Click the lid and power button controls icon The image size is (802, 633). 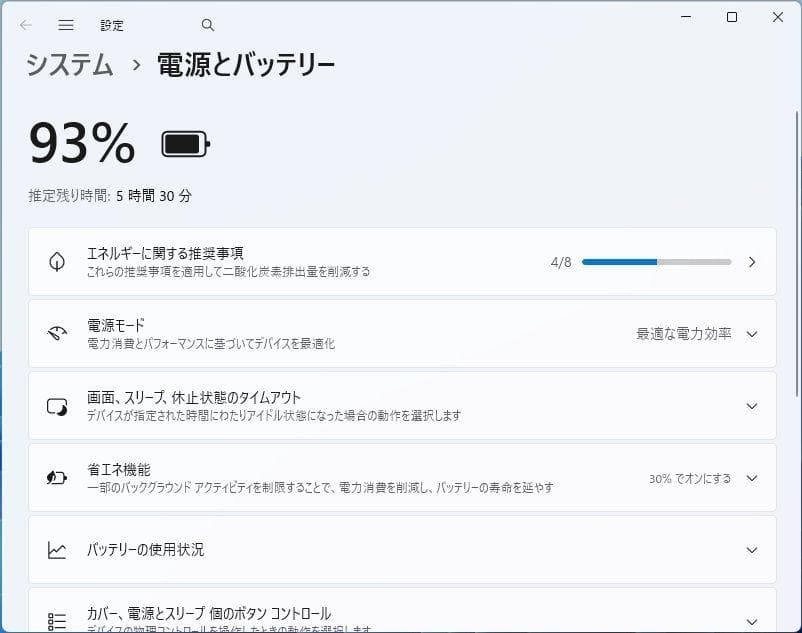point(58,617)
